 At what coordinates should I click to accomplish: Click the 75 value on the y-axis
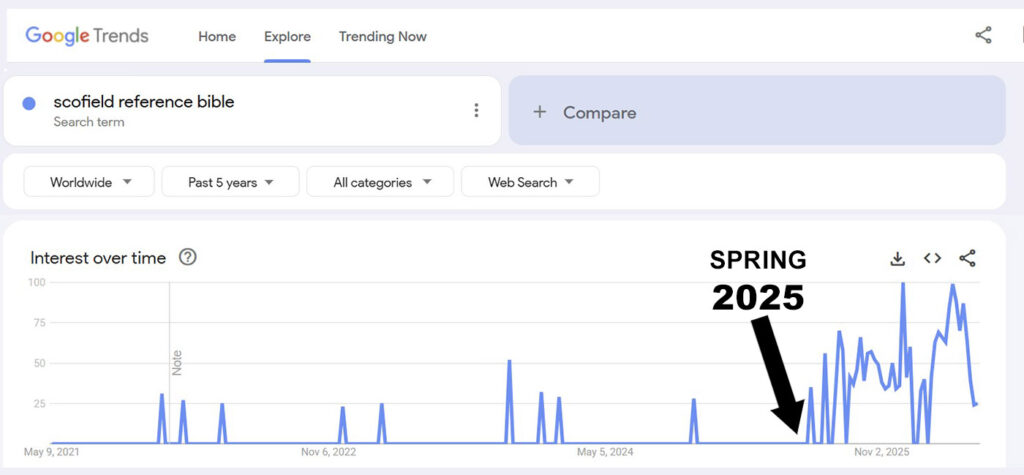38,323
